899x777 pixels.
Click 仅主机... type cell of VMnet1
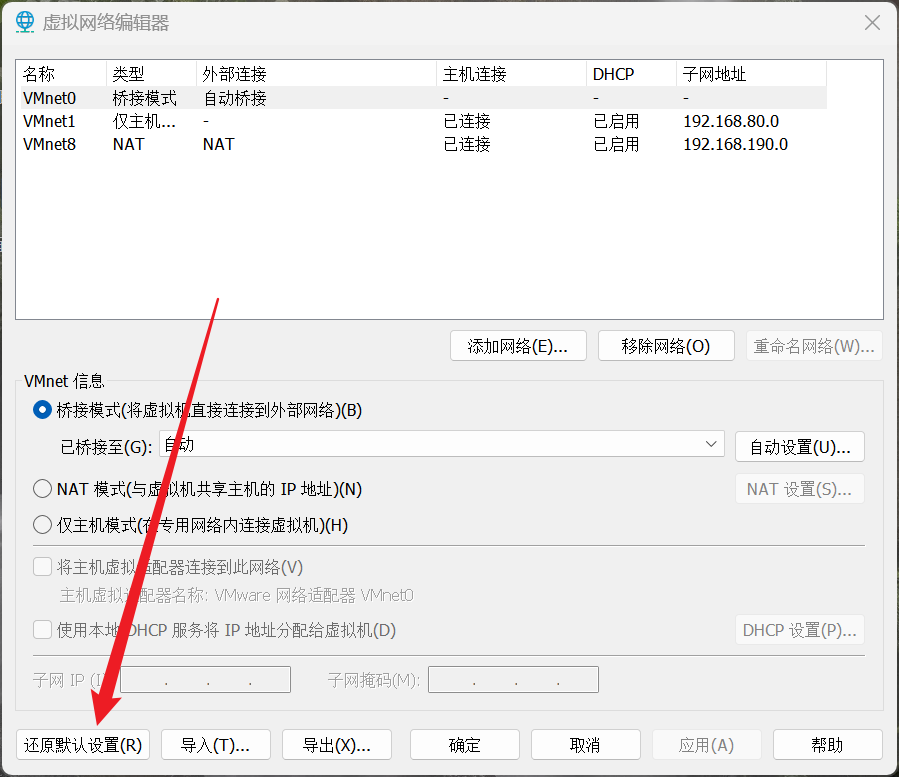tap(144, 121)
